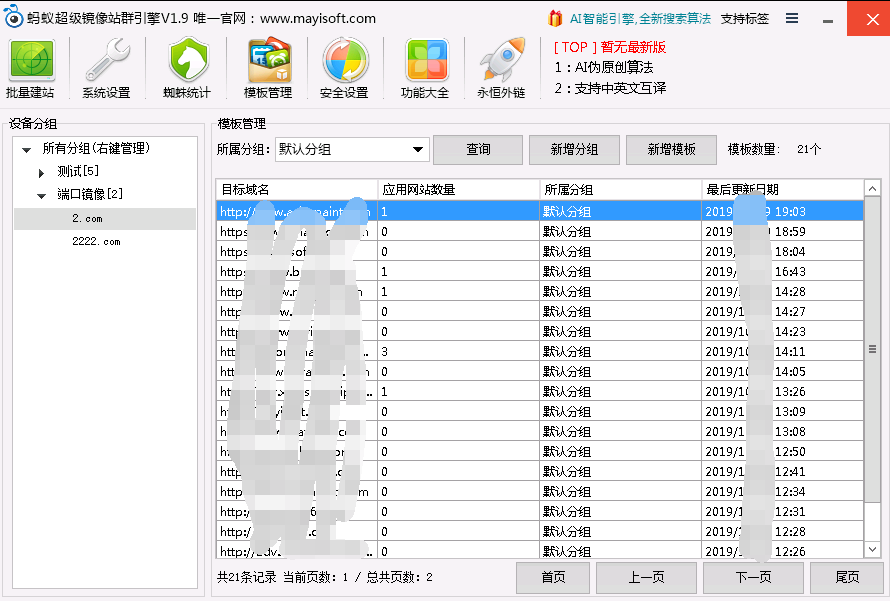
Task: Select the row updated at 13:26
Action: coord(540,392)
